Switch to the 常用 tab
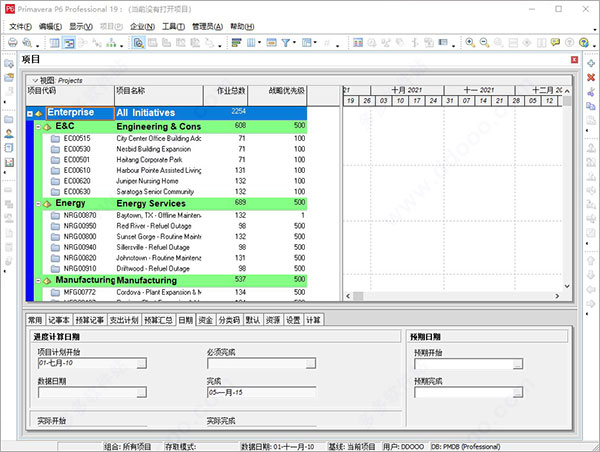Image resolution: width=600 pixels, height=452 pixels. point(36,320)
